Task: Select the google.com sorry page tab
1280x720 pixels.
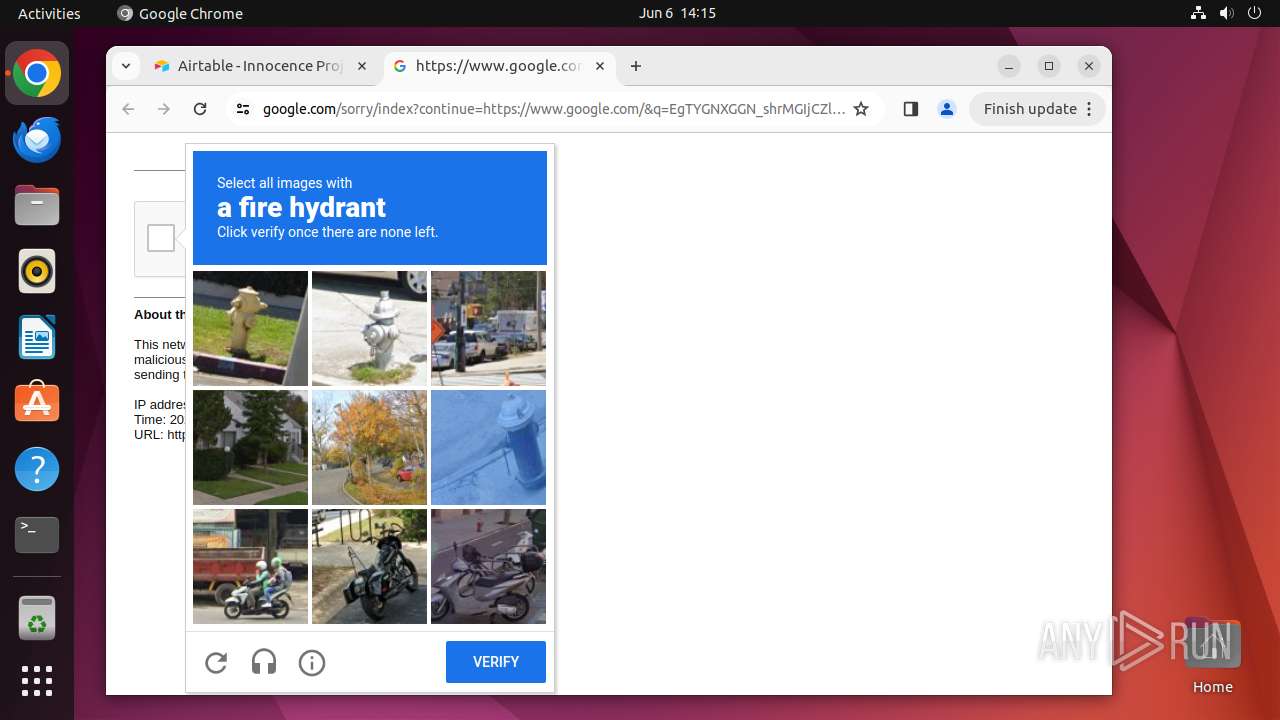Action: [498, 66]
